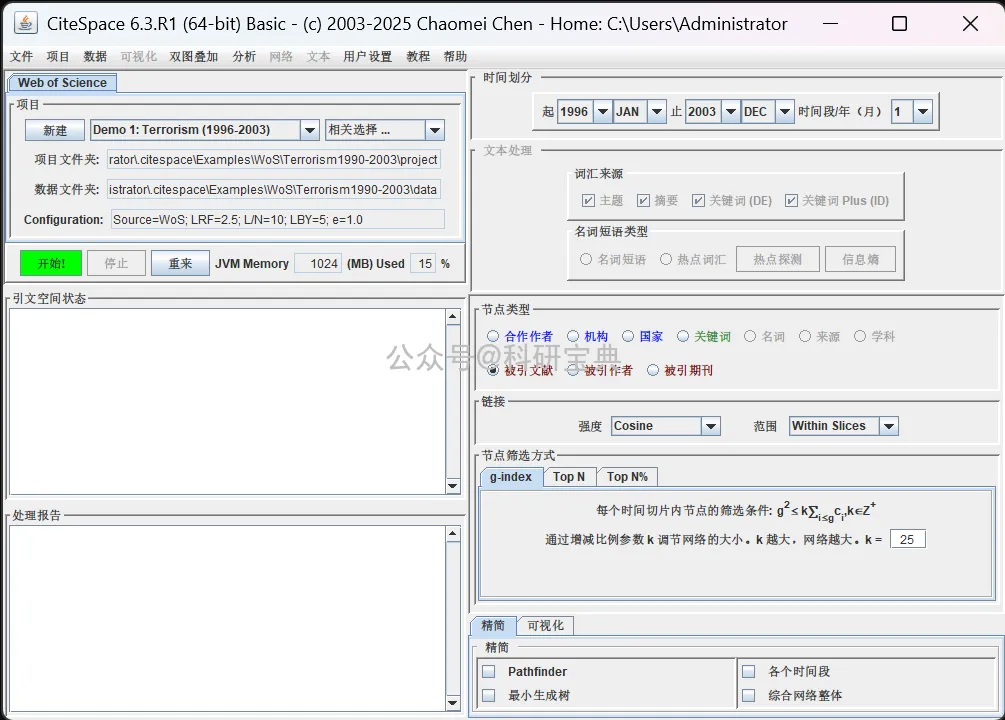This screenshot has width=1005, height=720.
Task: Open the 项目 menu
Action: (58, 56)
